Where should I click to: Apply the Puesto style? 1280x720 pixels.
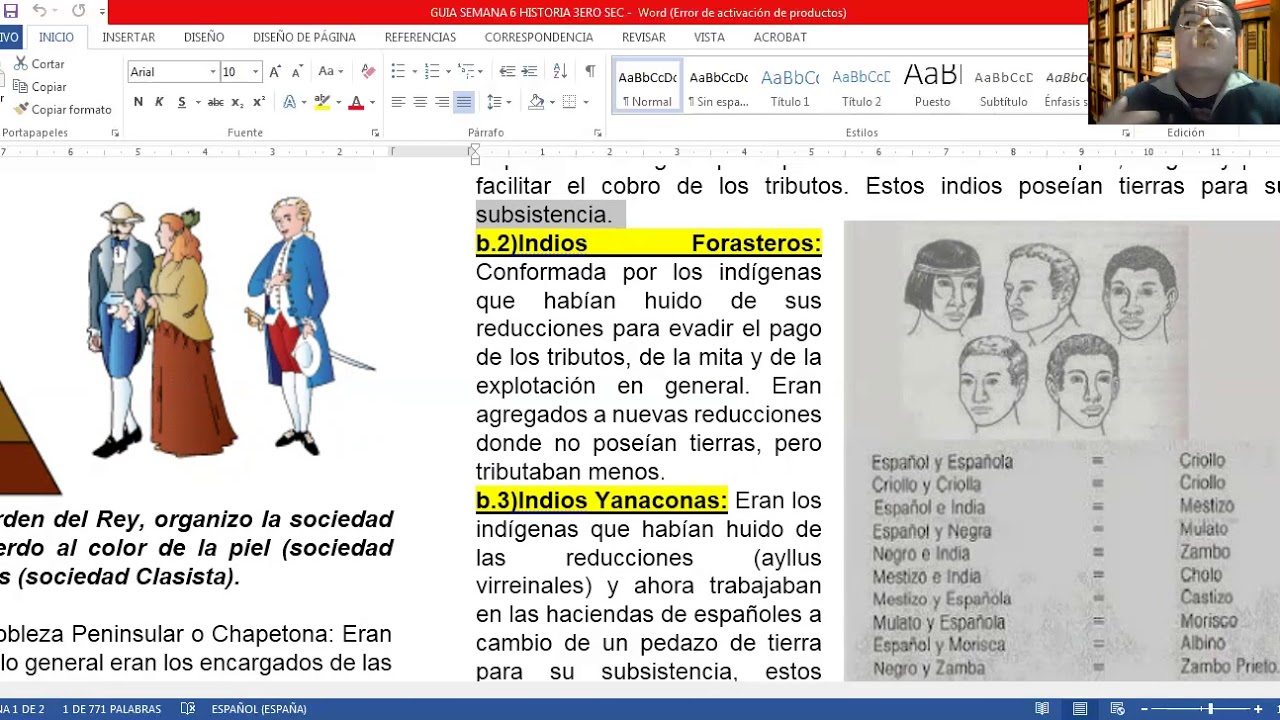point(932,87)
